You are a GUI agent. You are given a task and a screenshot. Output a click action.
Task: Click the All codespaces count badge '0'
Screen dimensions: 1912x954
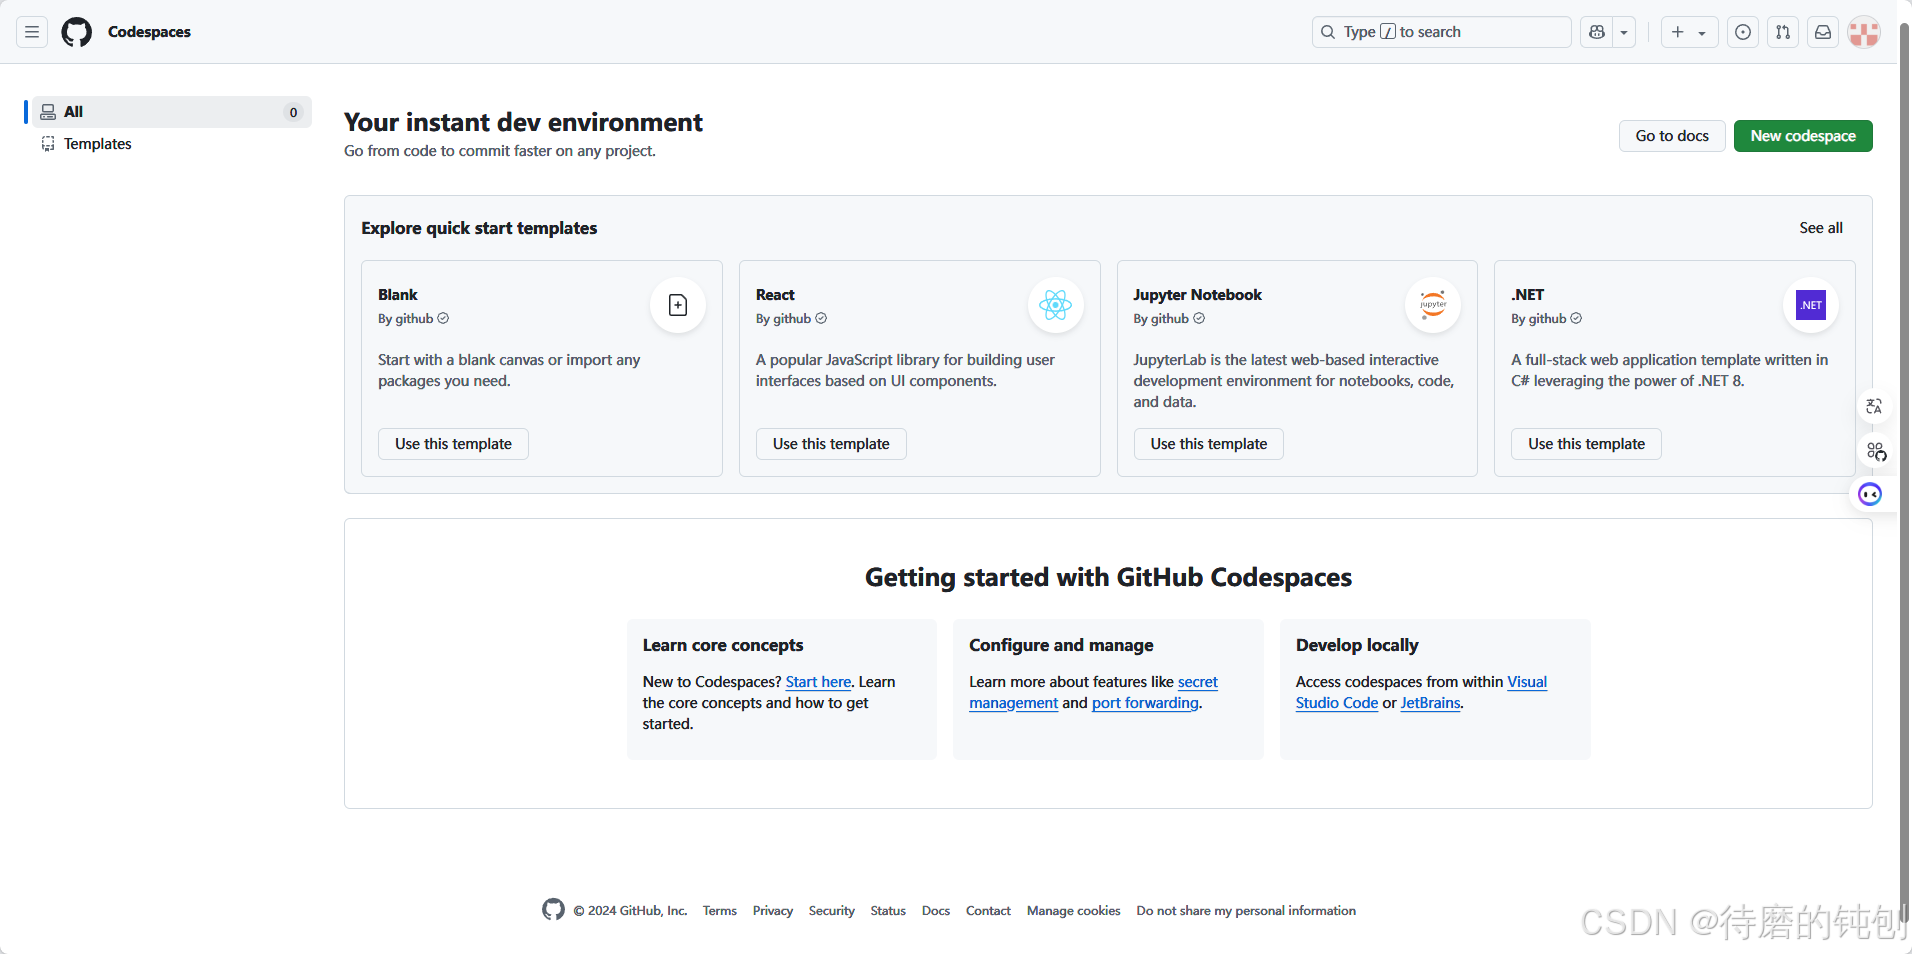(293, 112)
